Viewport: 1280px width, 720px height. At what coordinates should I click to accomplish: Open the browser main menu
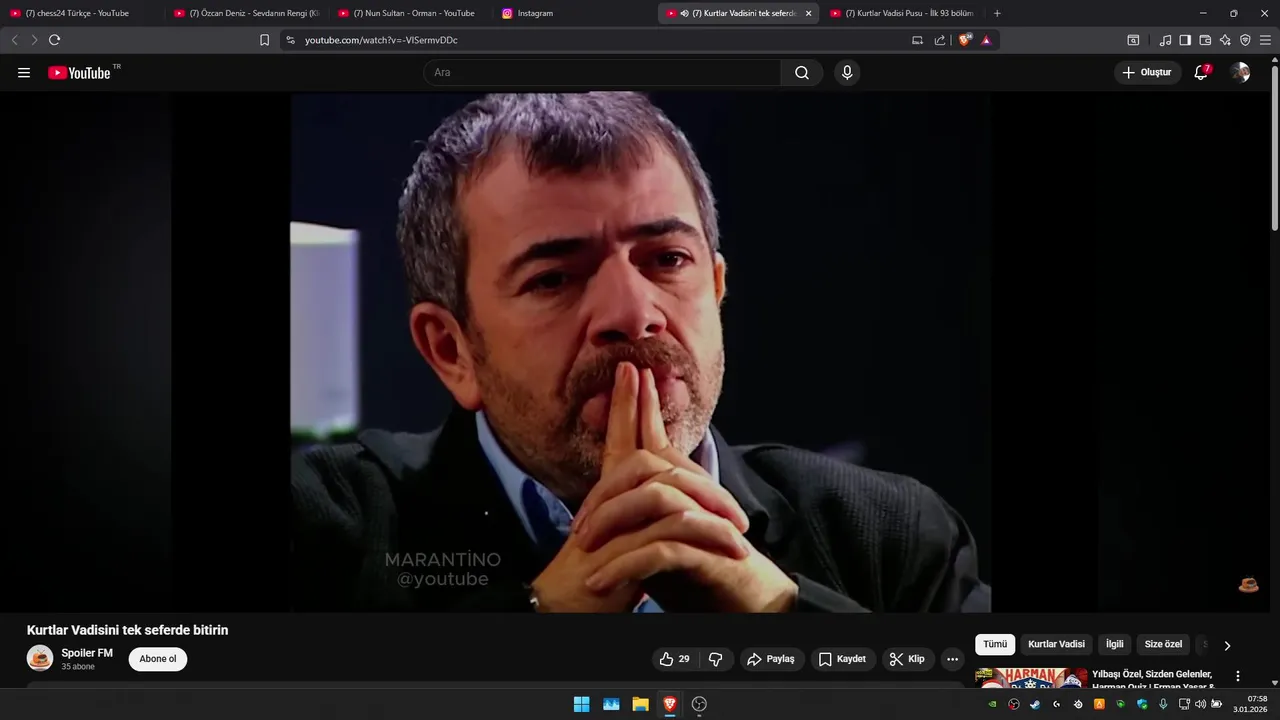[x=1265, y=40]
